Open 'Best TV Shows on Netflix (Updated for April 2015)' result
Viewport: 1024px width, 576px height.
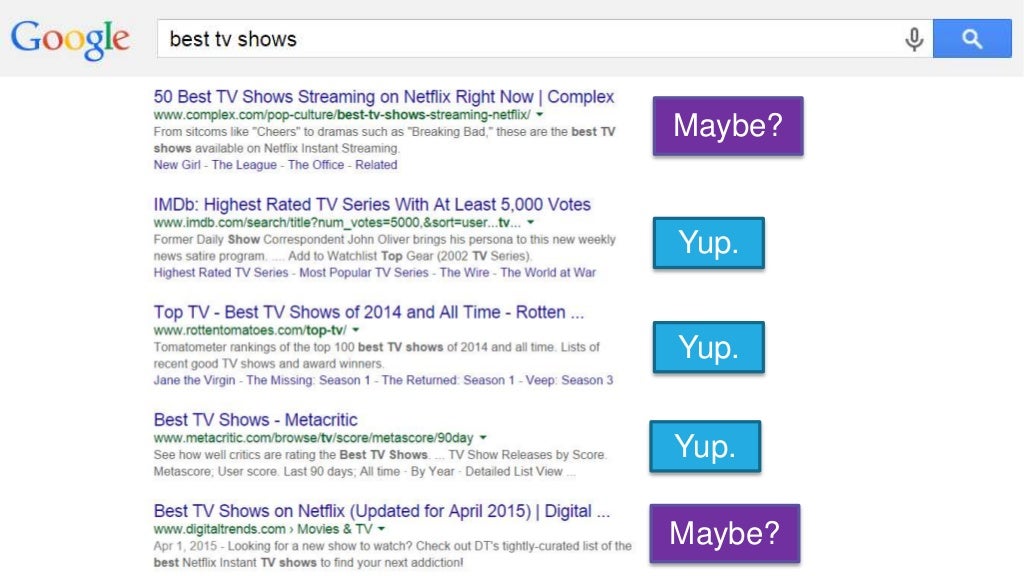(x=381, y=511)
